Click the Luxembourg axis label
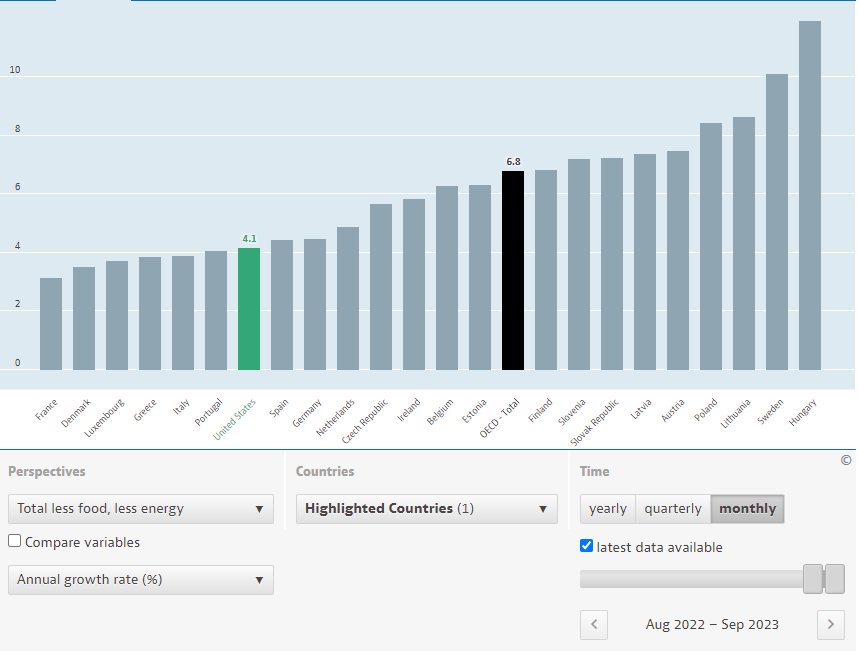The width and height of the screenshot is (859, 655). click(105, 419)
